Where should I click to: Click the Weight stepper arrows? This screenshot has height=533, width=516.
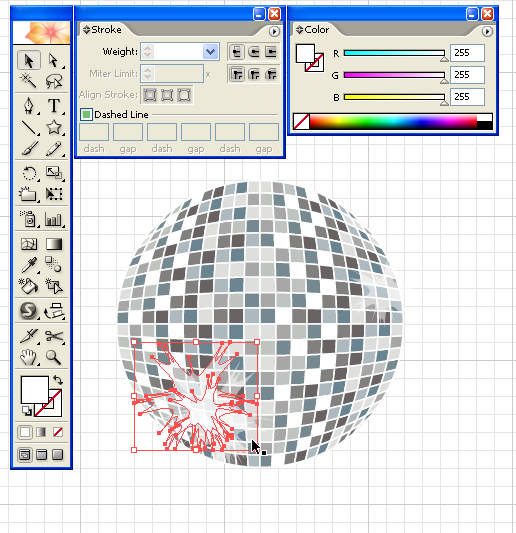pyautogui.click(x=148, y=52)
